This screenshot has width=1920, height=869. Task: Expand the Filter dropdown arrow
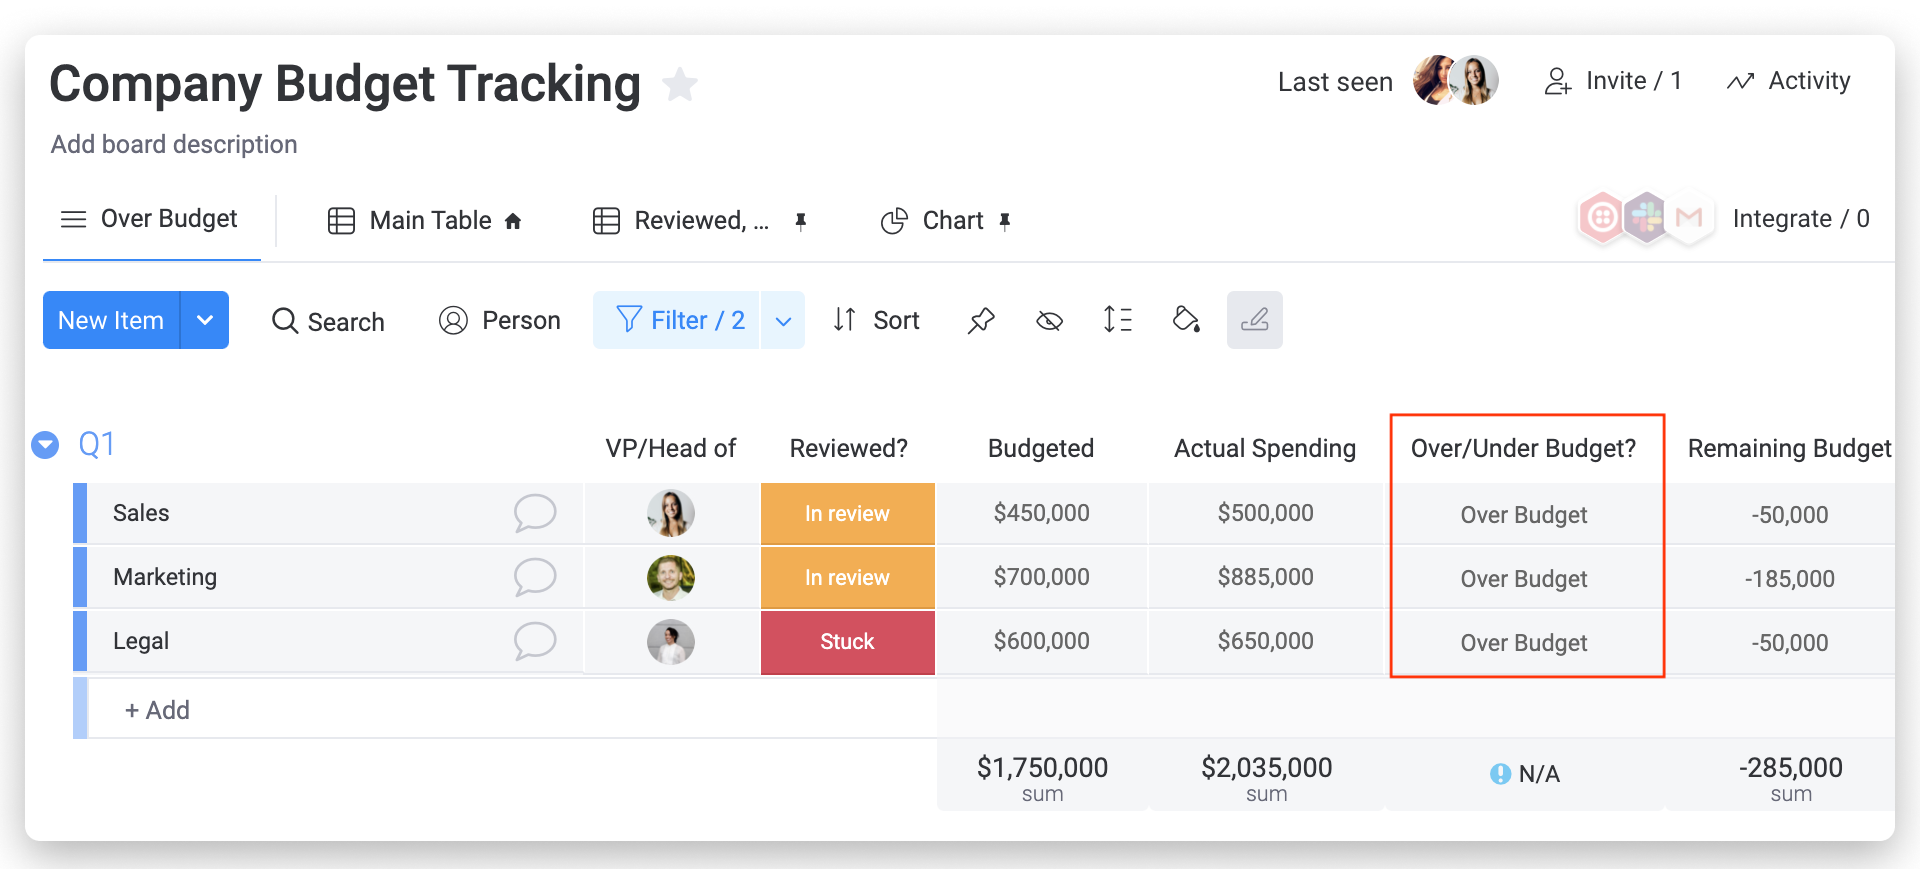pyautogui.click(x=783, y=320)
